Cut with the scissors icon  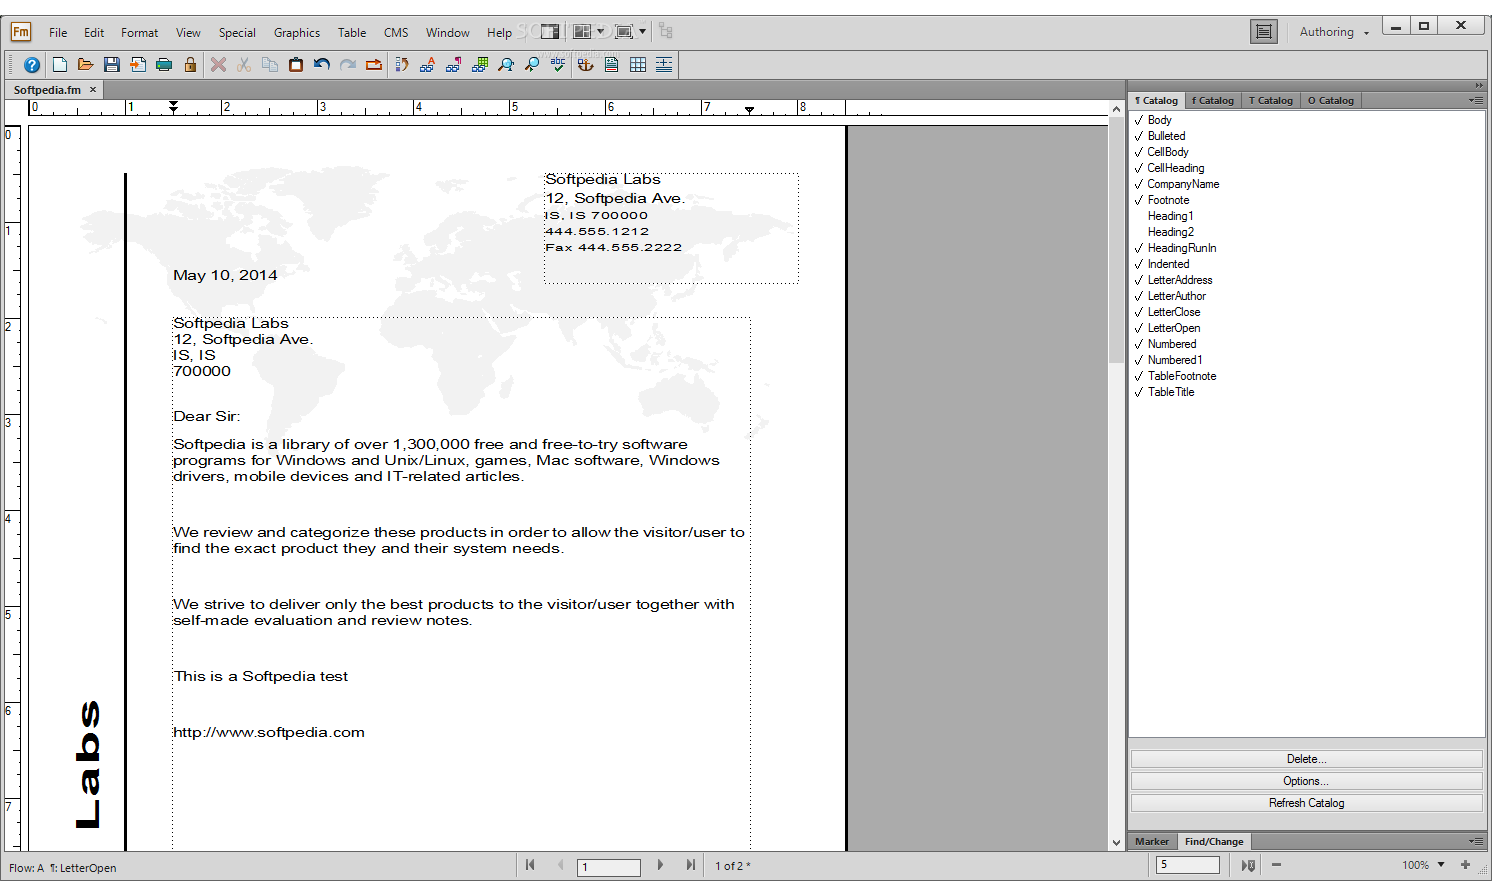click(x=244, y=65)
